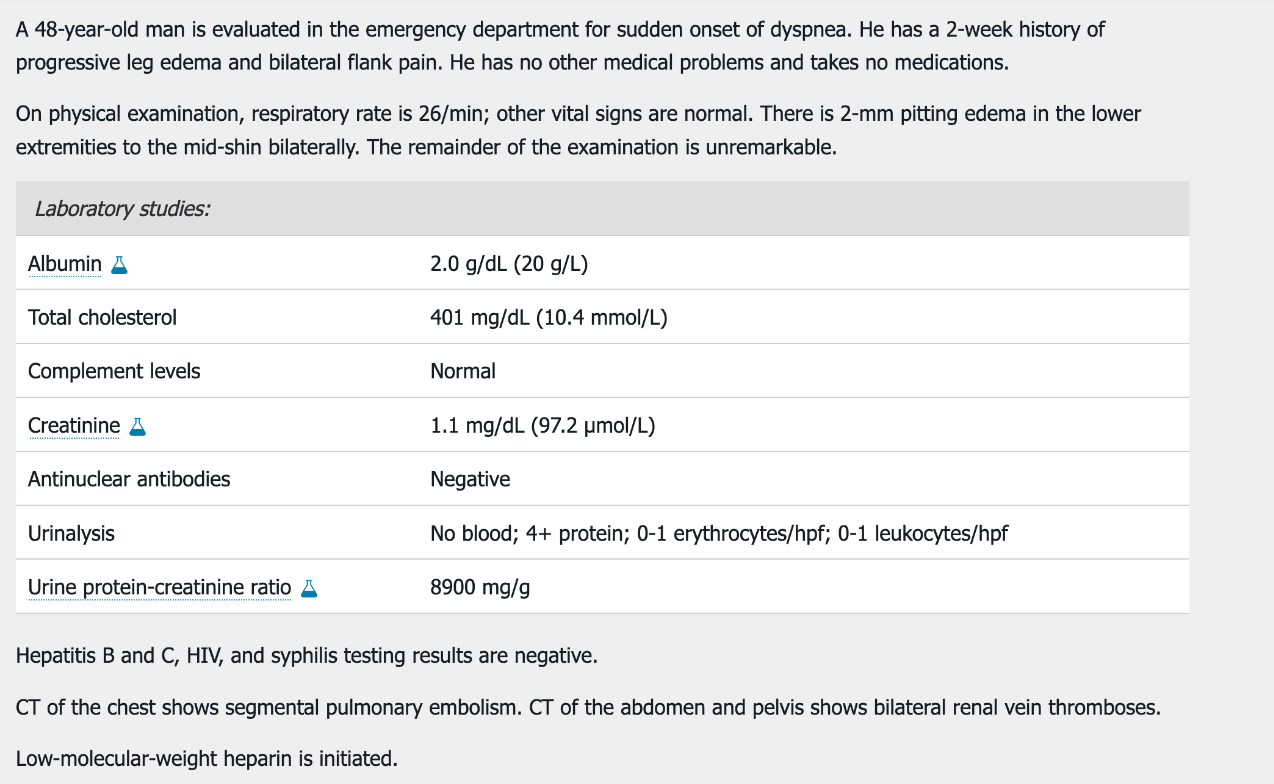The height and width of the screenshot is (784, 1274).
Task: Select the Laboratory studies table header
Action: [x=602, y=209]
